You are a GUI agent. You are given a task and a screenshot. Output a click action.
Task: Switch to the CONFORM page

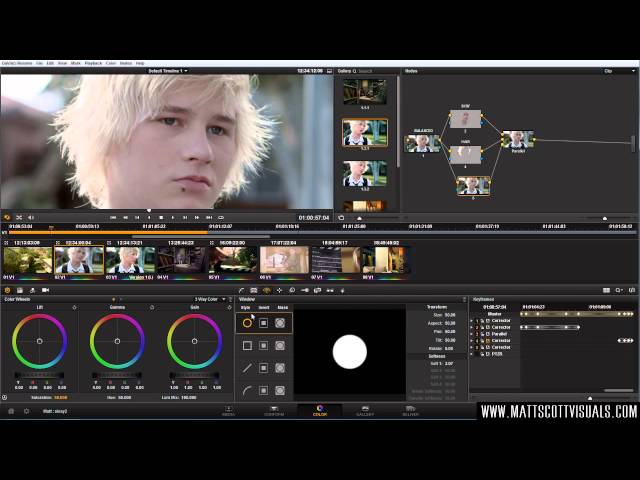pos(273,411)
